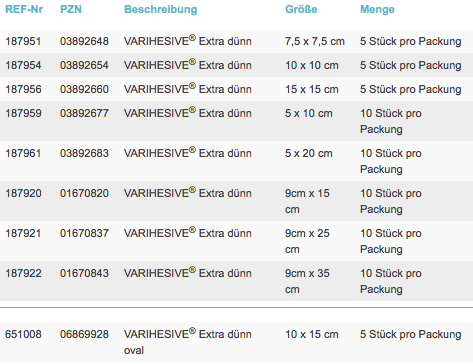Select REF number 187951
Image resolution: width=473 pixels, height=364 pixels.
click(23, 41)
